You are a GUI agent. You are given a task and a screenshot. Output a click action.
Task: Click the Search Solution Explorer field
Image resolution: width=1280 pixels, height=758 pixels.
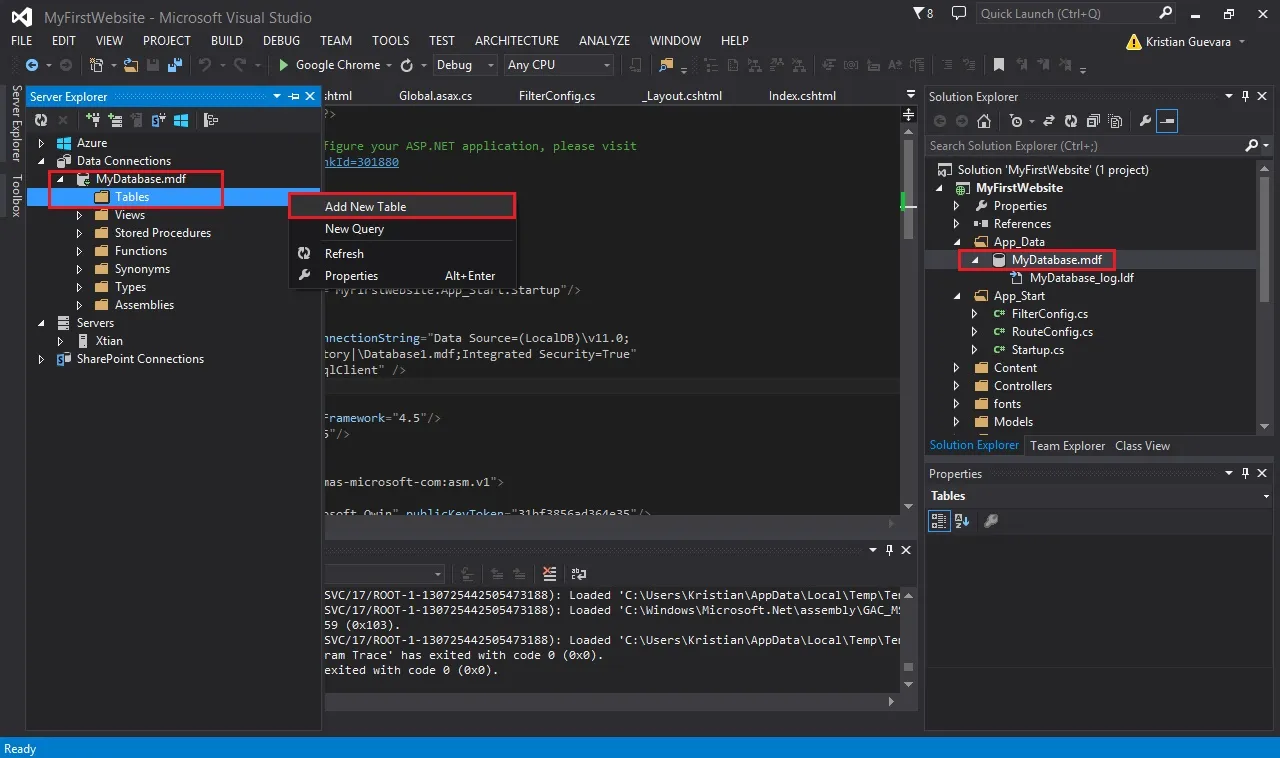coord(1086,146)
